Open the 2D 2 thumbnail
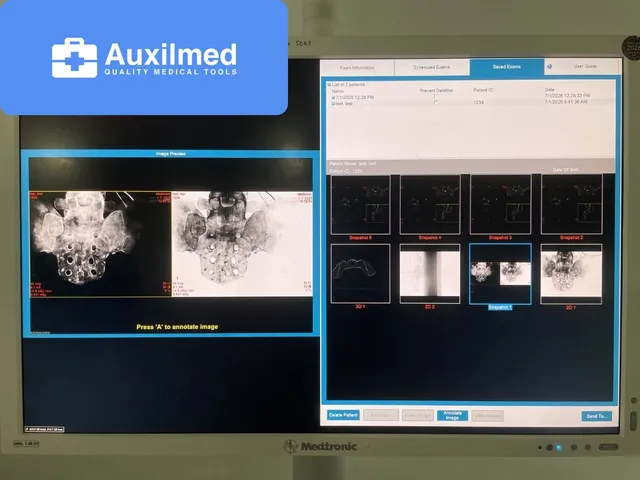Viewport: 640px width, 480px height. click(430, 274)
